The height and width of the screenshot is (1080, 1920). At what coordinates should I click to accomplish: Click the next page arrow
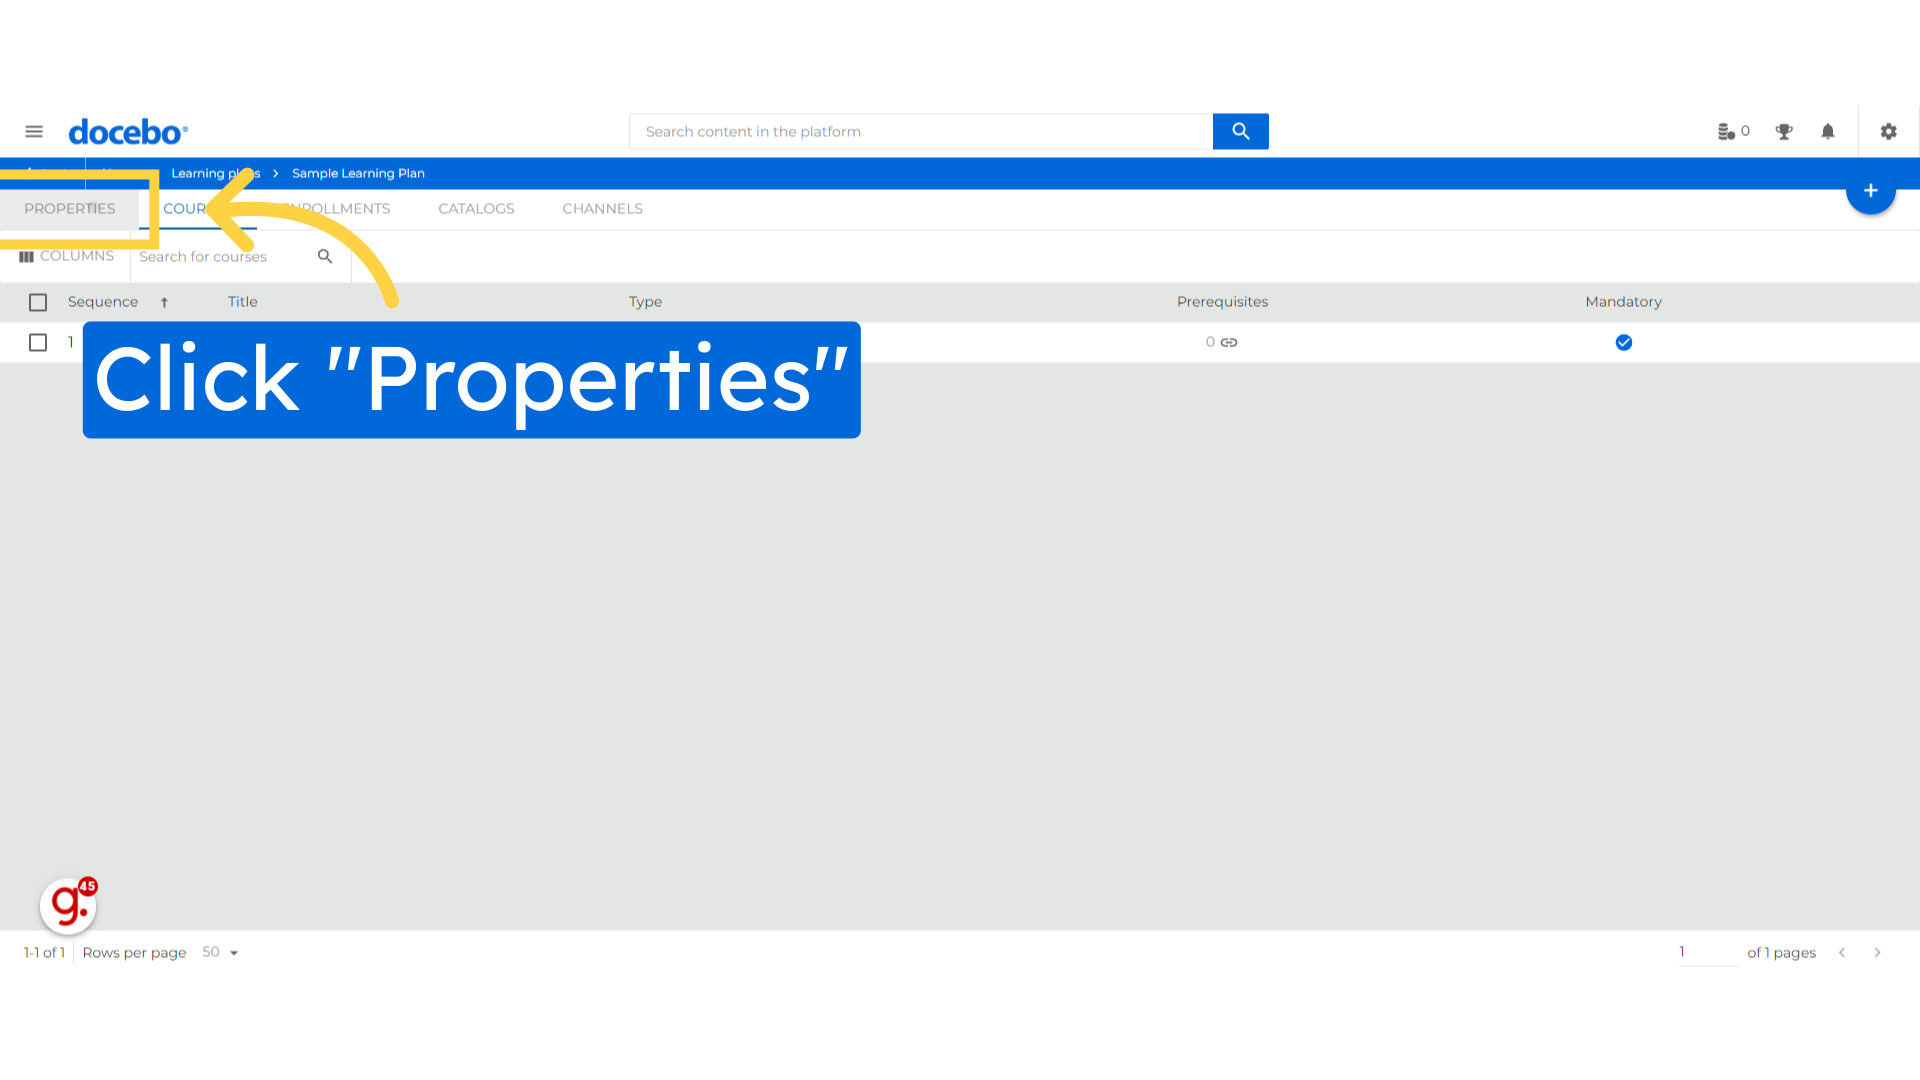tap(1878, 951)
